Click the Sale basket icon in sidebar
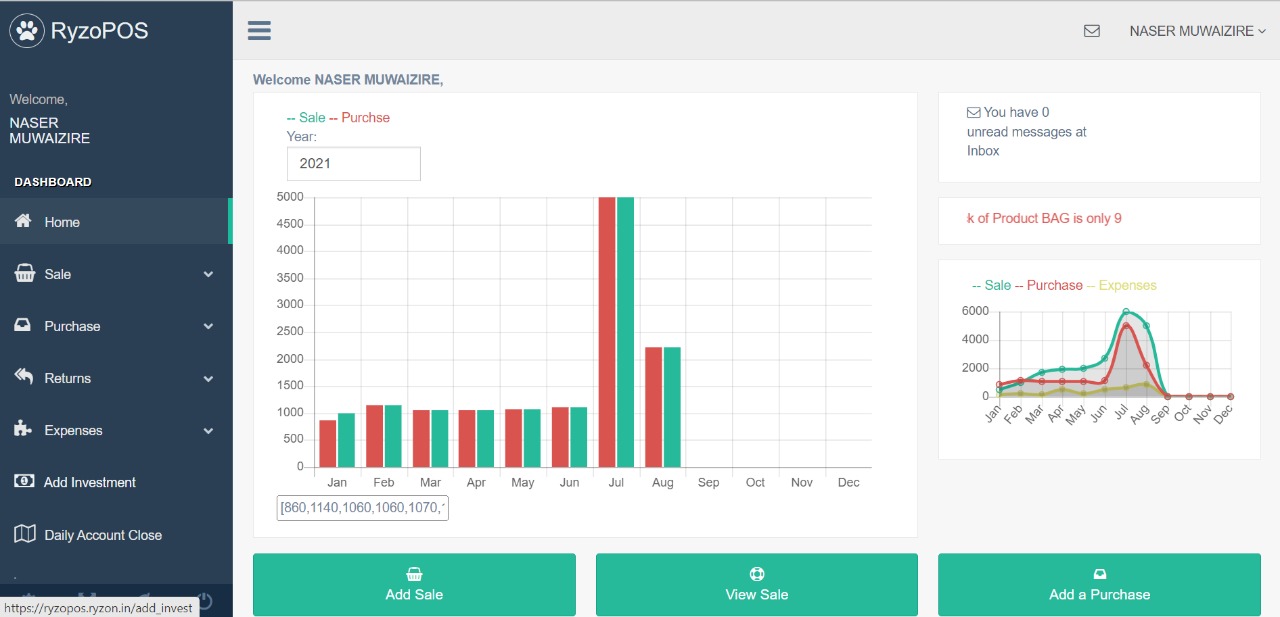The width and height of the screenshot is (1280, 617). 24,274
